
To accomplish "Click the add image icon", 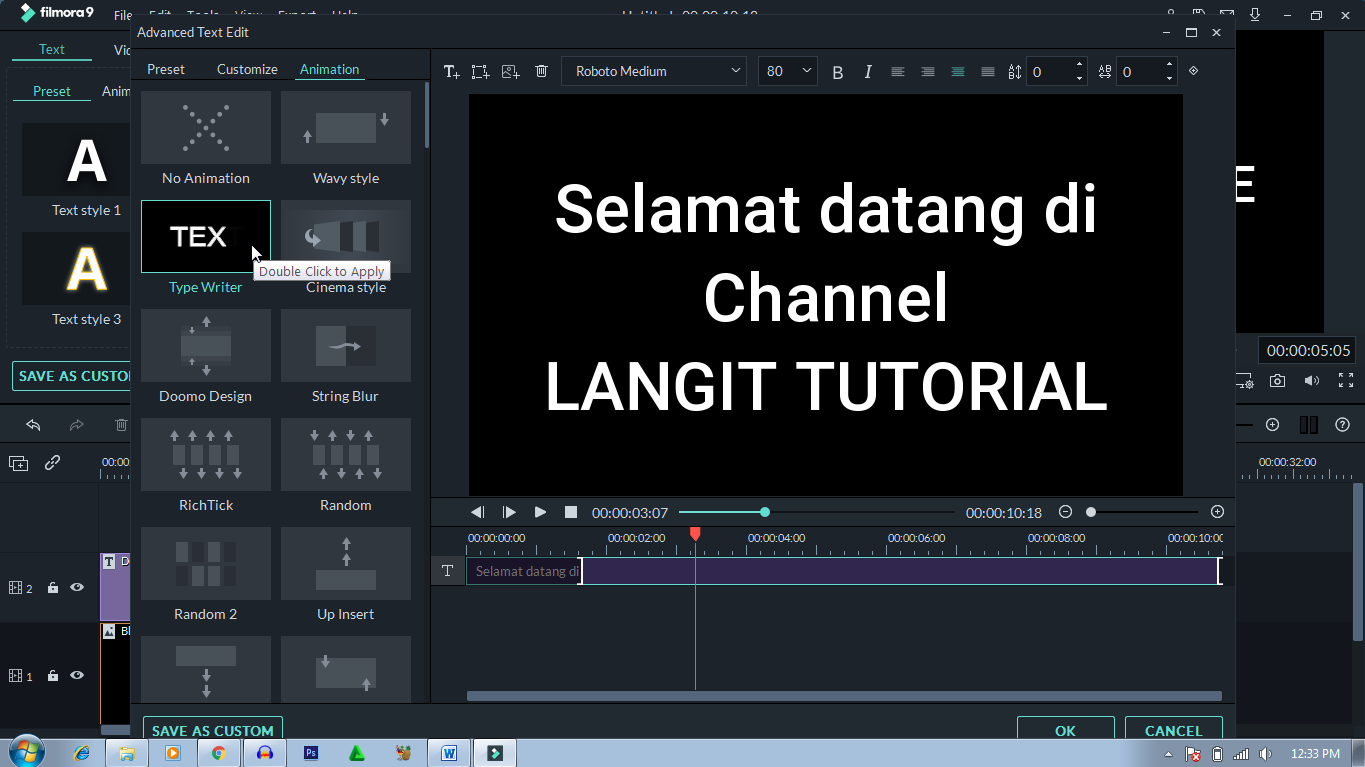I will pyautogui.click(x=511, y=71).
